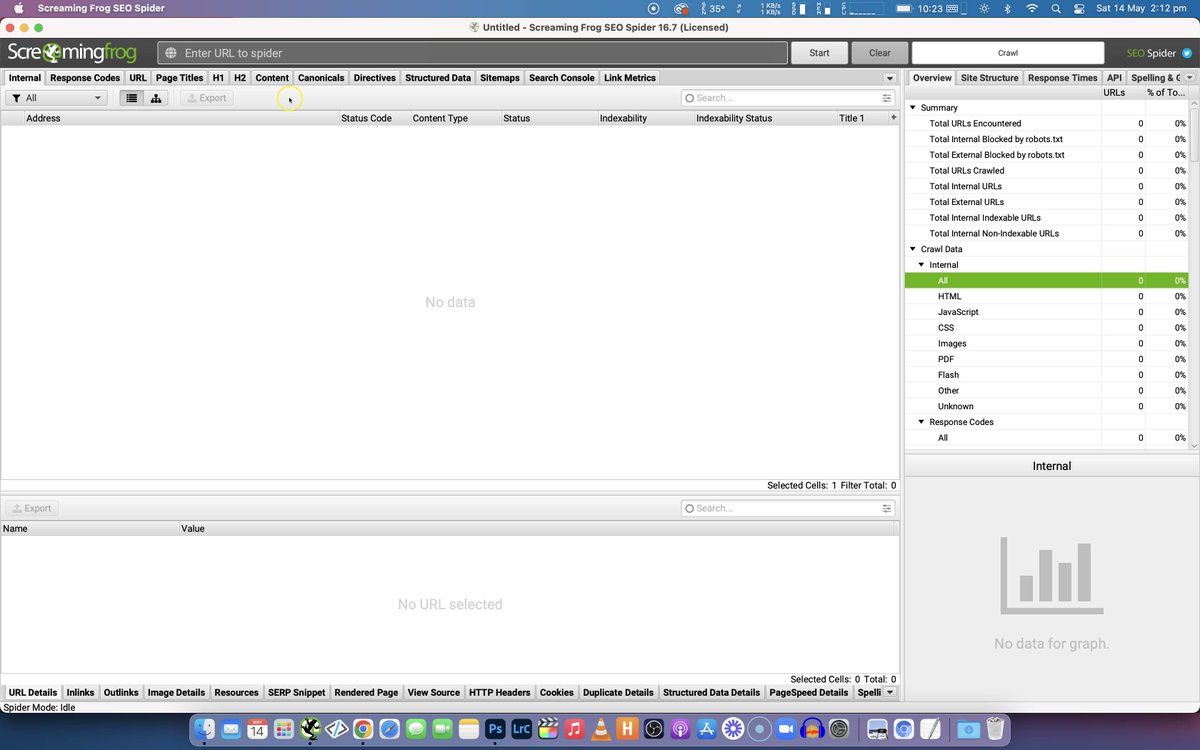Open the Page Titles tab
Viewport: 1200px width, 750px height.
tap(180, 78)
